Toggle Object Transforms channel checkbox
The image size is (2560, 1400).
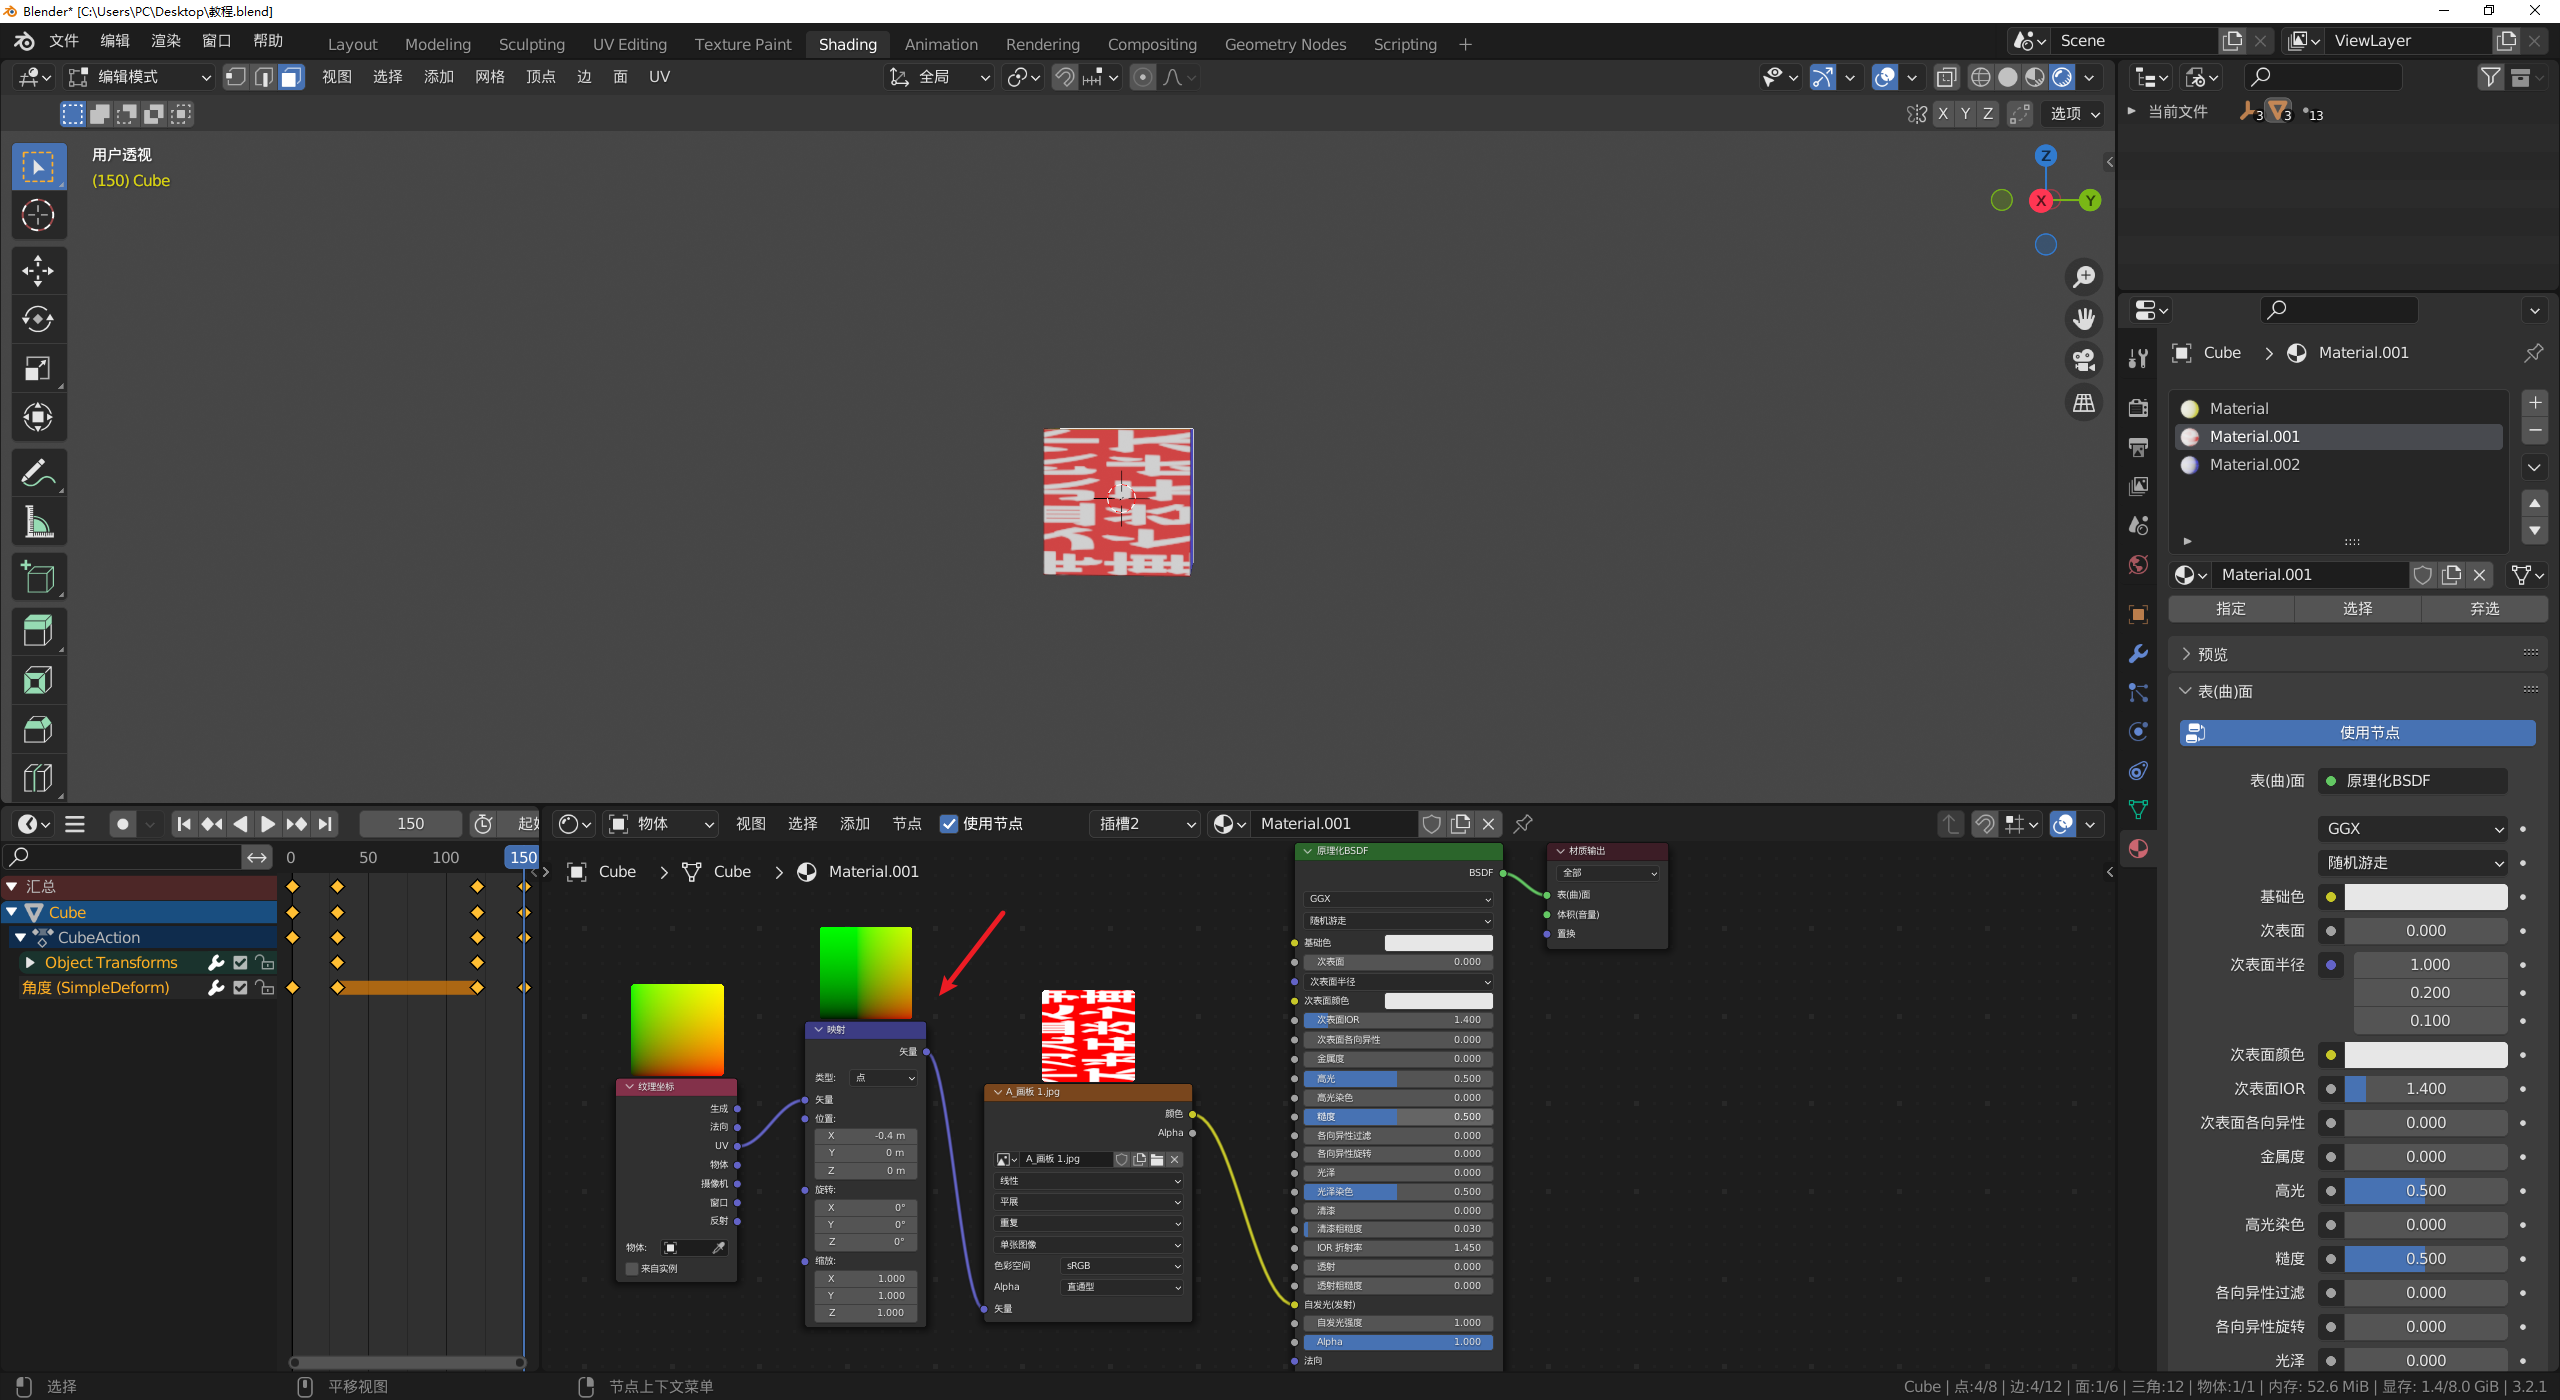point(240,962)
